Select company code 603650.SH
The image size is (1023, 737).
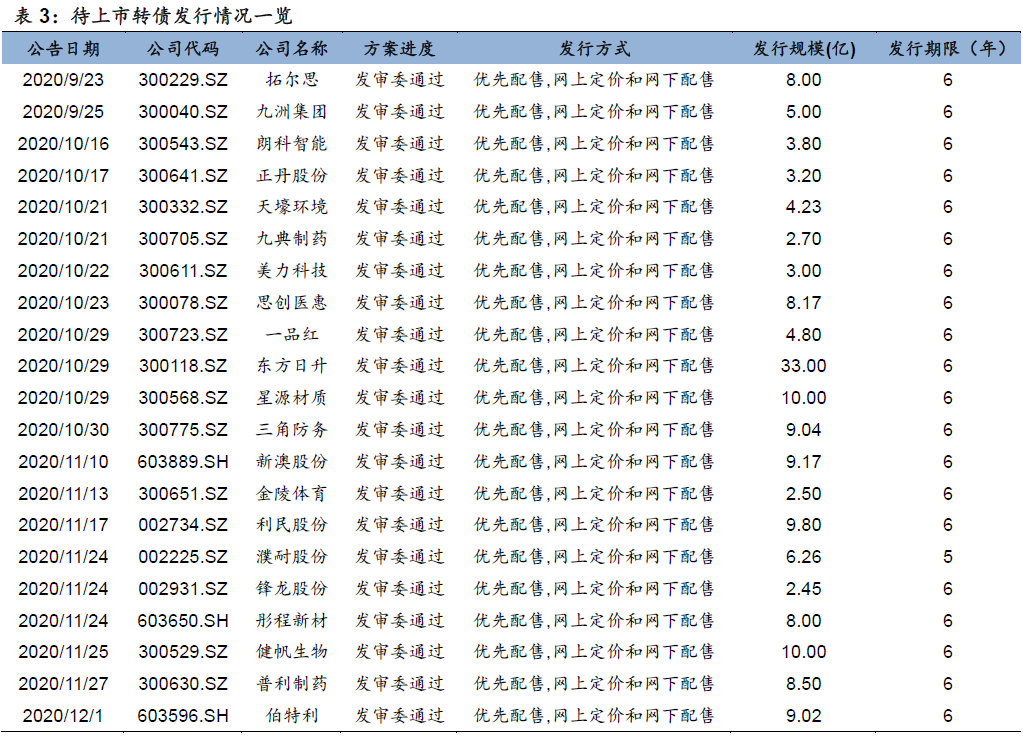[x=183, y=622]
